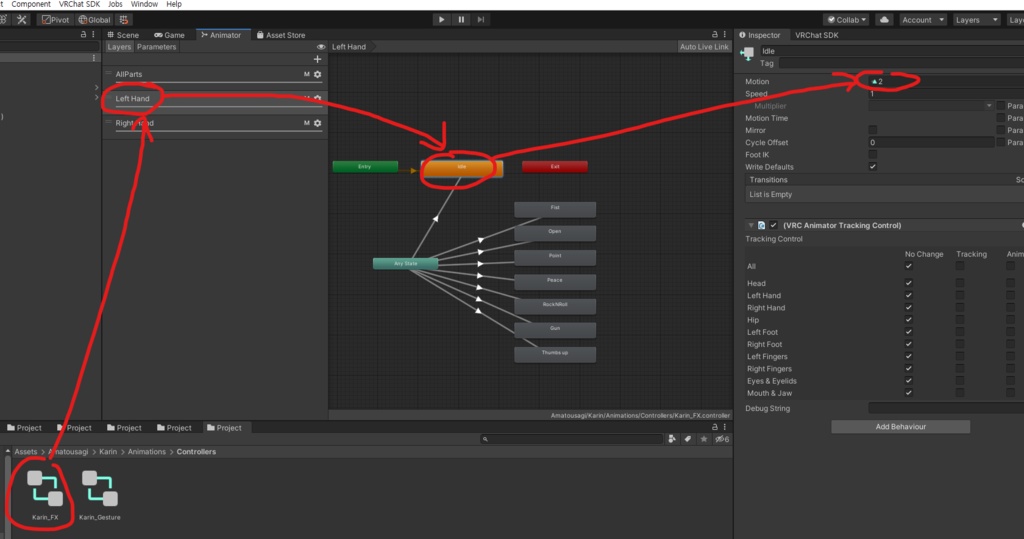The image size is (1024, 539).
Task: Open the Asset Store tab
Action: coord(281,35)
